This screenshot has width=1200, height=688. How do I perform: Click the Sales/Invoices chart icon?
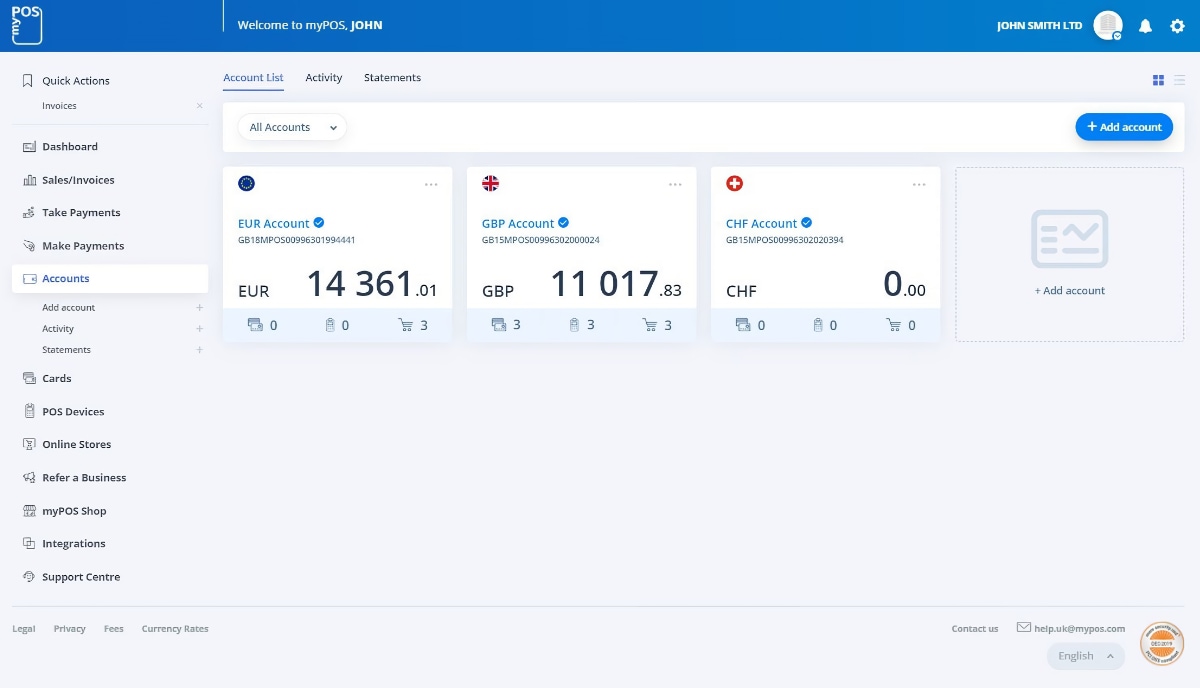tap(29, 180)
